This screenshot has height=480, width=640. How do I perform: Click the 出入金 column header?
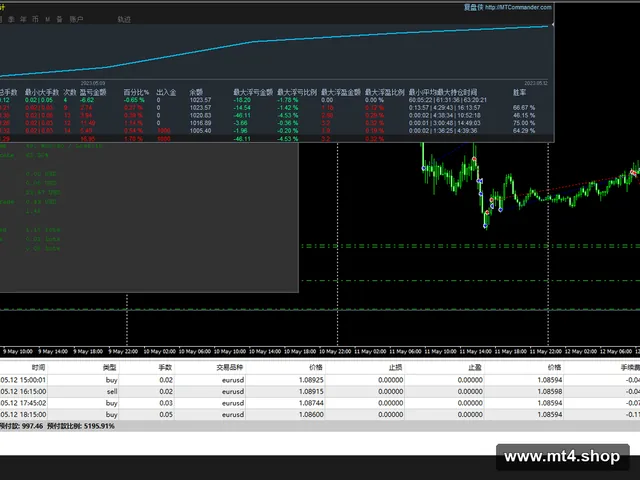(166, 92)
